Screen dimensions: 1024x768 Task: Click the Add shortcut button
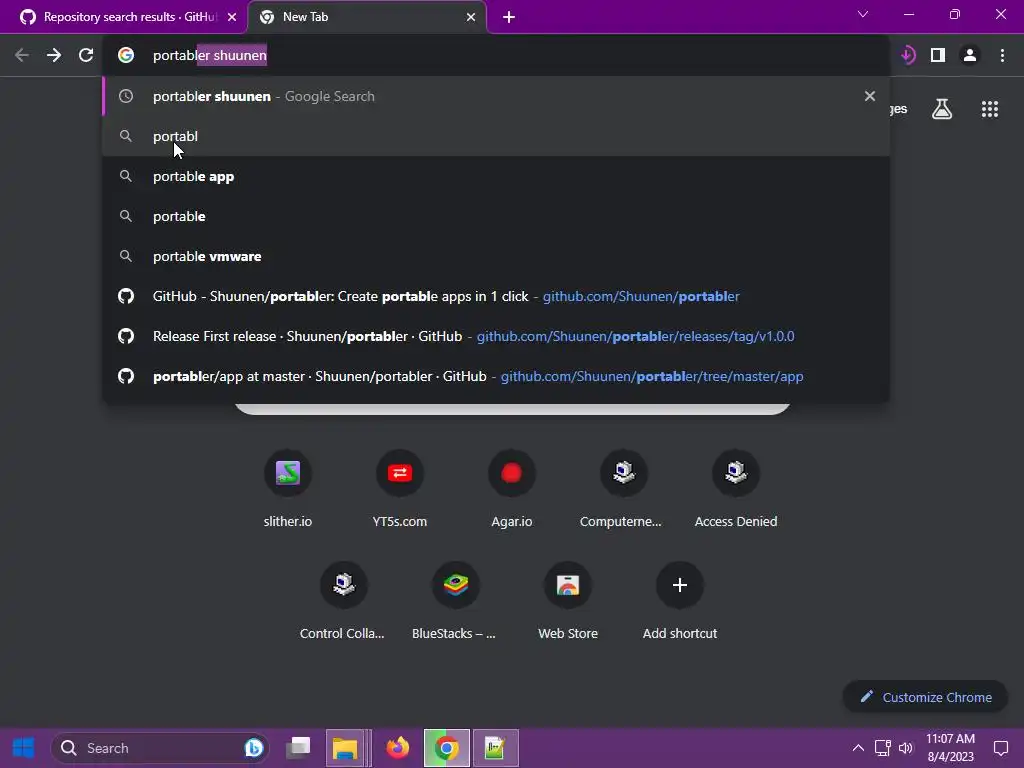click(x=680, y=600)
